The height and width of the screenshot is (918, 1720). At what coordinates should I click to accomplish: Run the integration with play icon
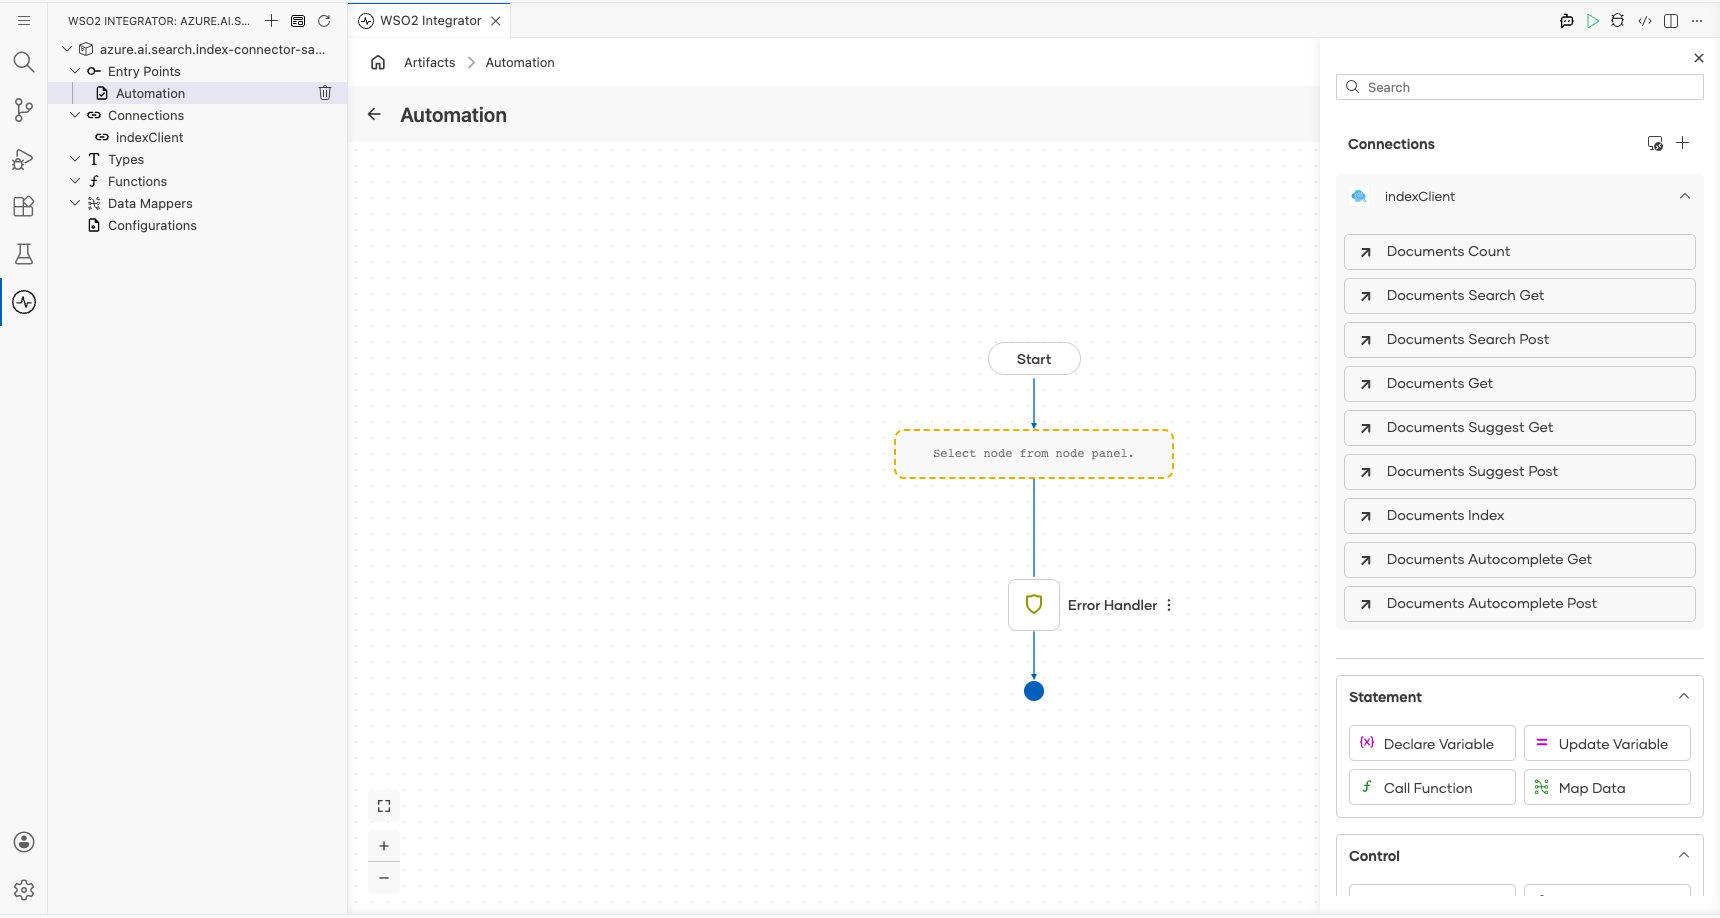click(x=1593, y=20)
